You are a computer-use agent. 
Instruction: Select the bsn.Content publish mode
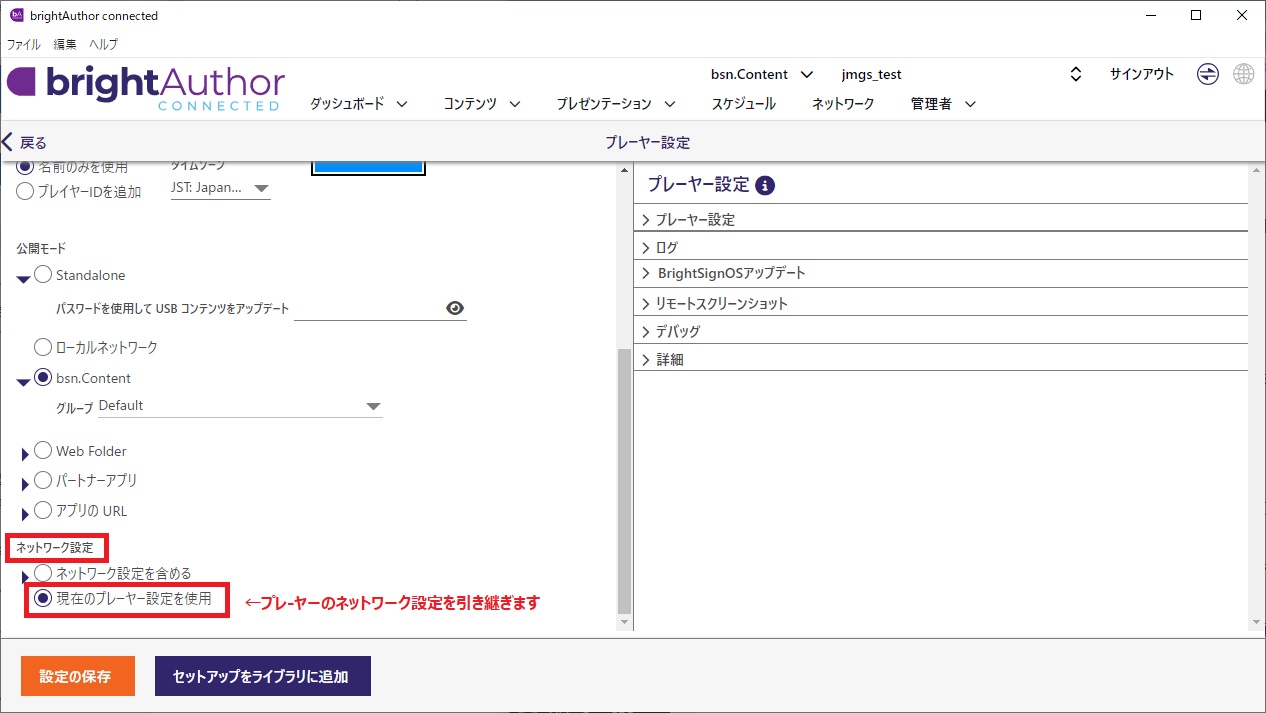click(x=43, y=378)
